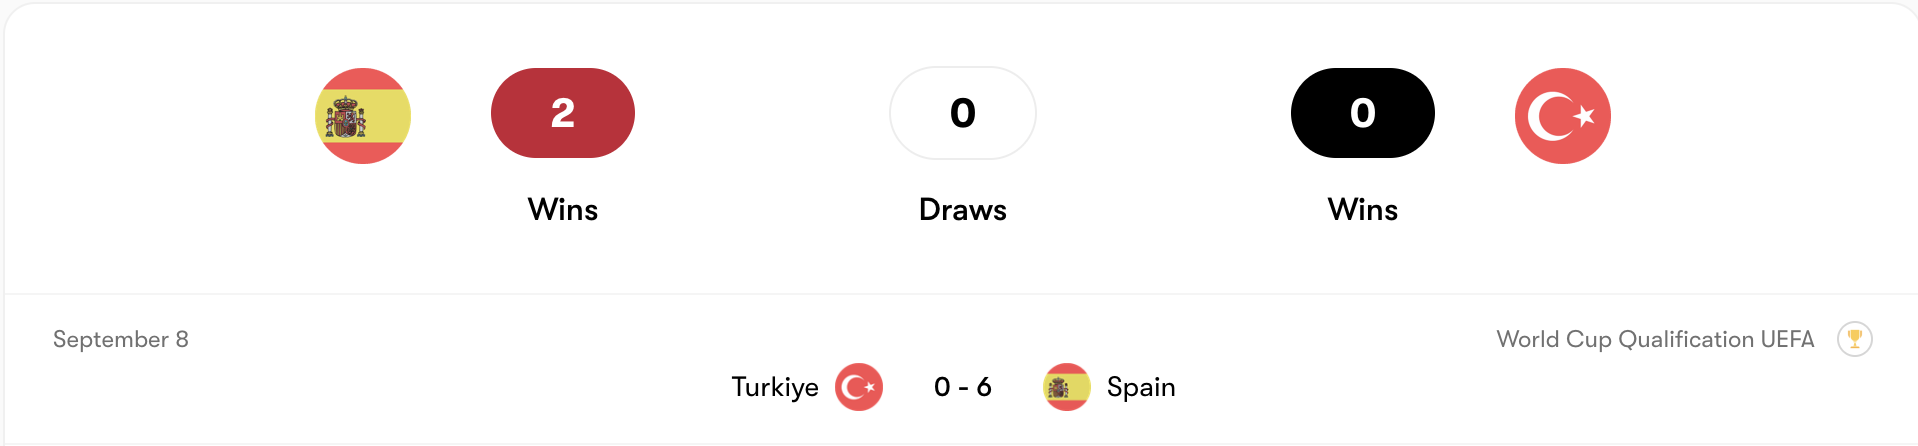Open the Turkiye team name

[x=775, y=387]
